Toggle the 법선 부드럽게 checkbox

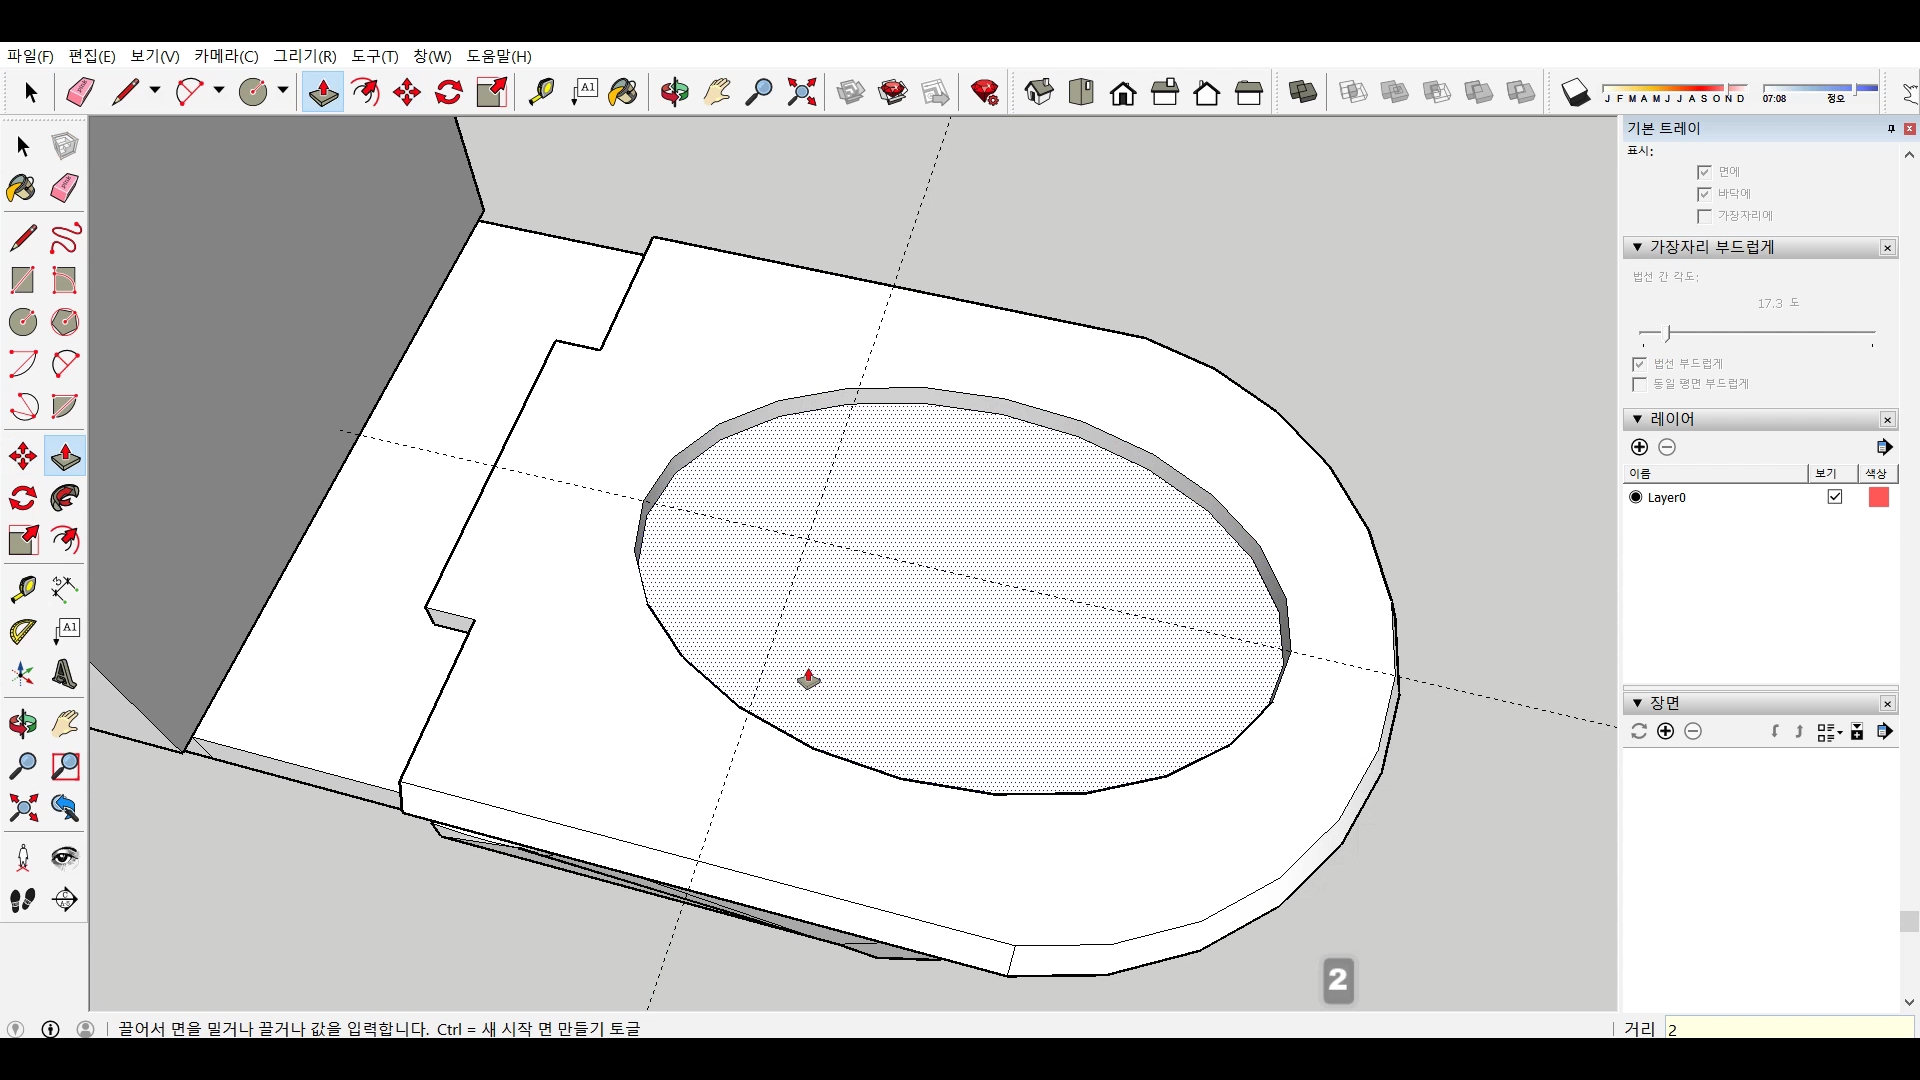[x=1639, y=364]
